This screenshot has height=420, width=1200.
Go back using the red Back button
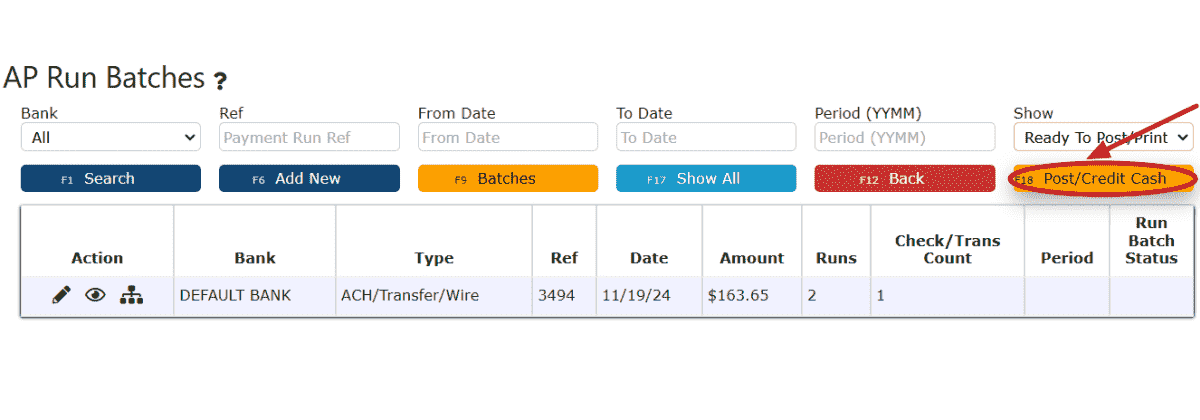(905, 178)
